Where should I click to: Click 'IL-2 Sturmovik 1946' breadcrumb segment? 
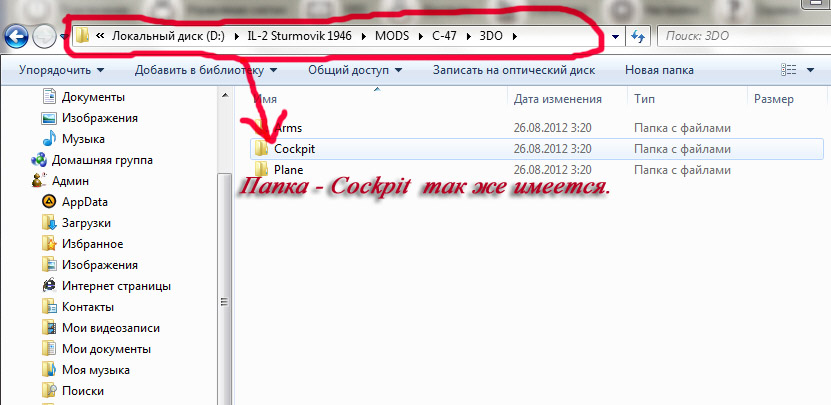tap(300, 36)
